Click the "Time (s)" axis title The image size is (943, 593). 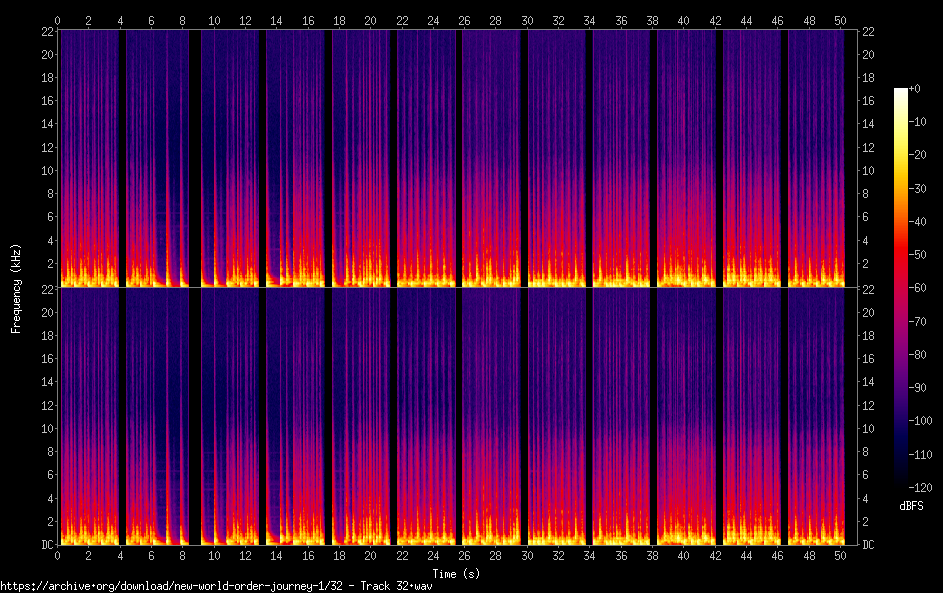pyautogui.click(x=455, y=573)
